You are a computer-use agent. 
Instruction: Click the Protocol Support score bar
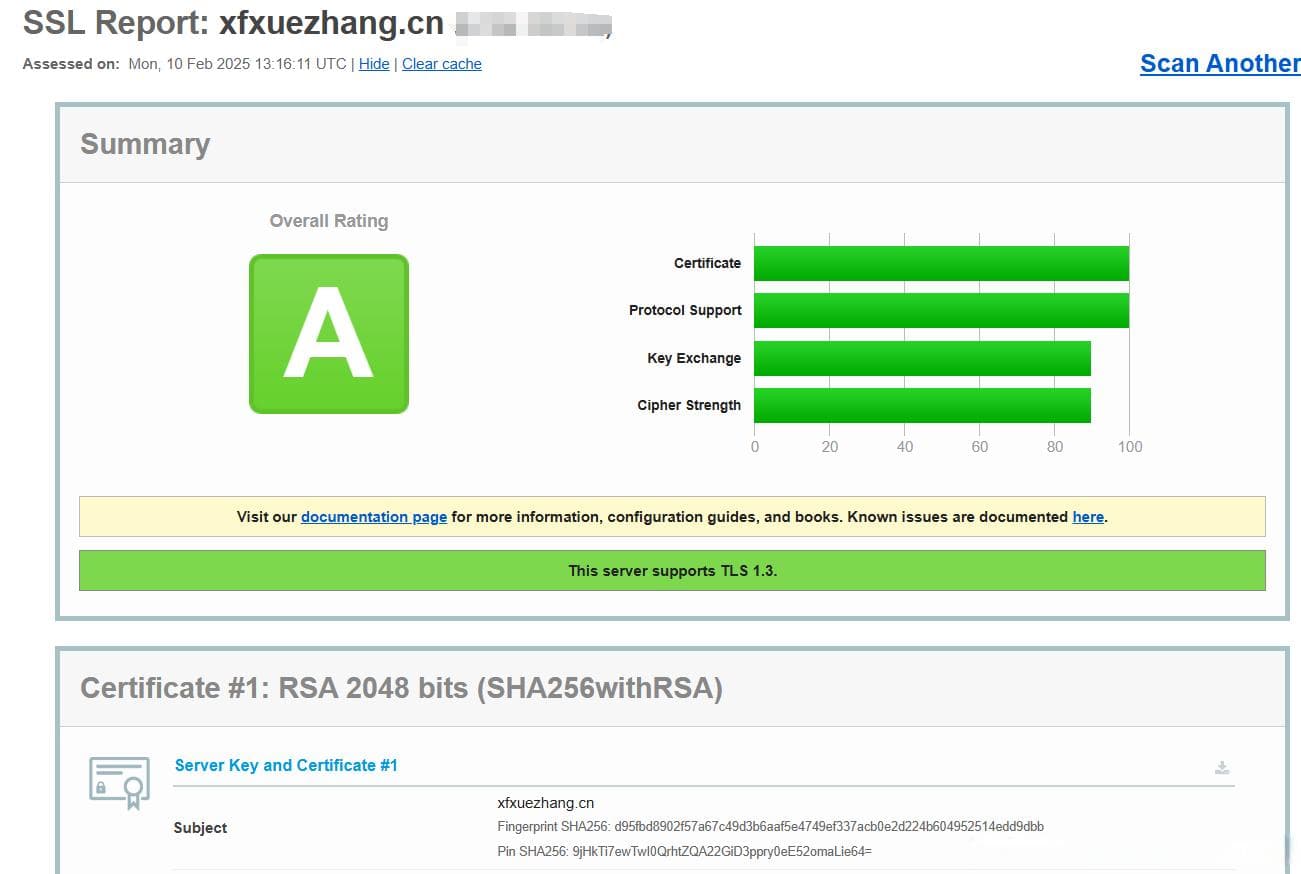[x=941, y=311]
